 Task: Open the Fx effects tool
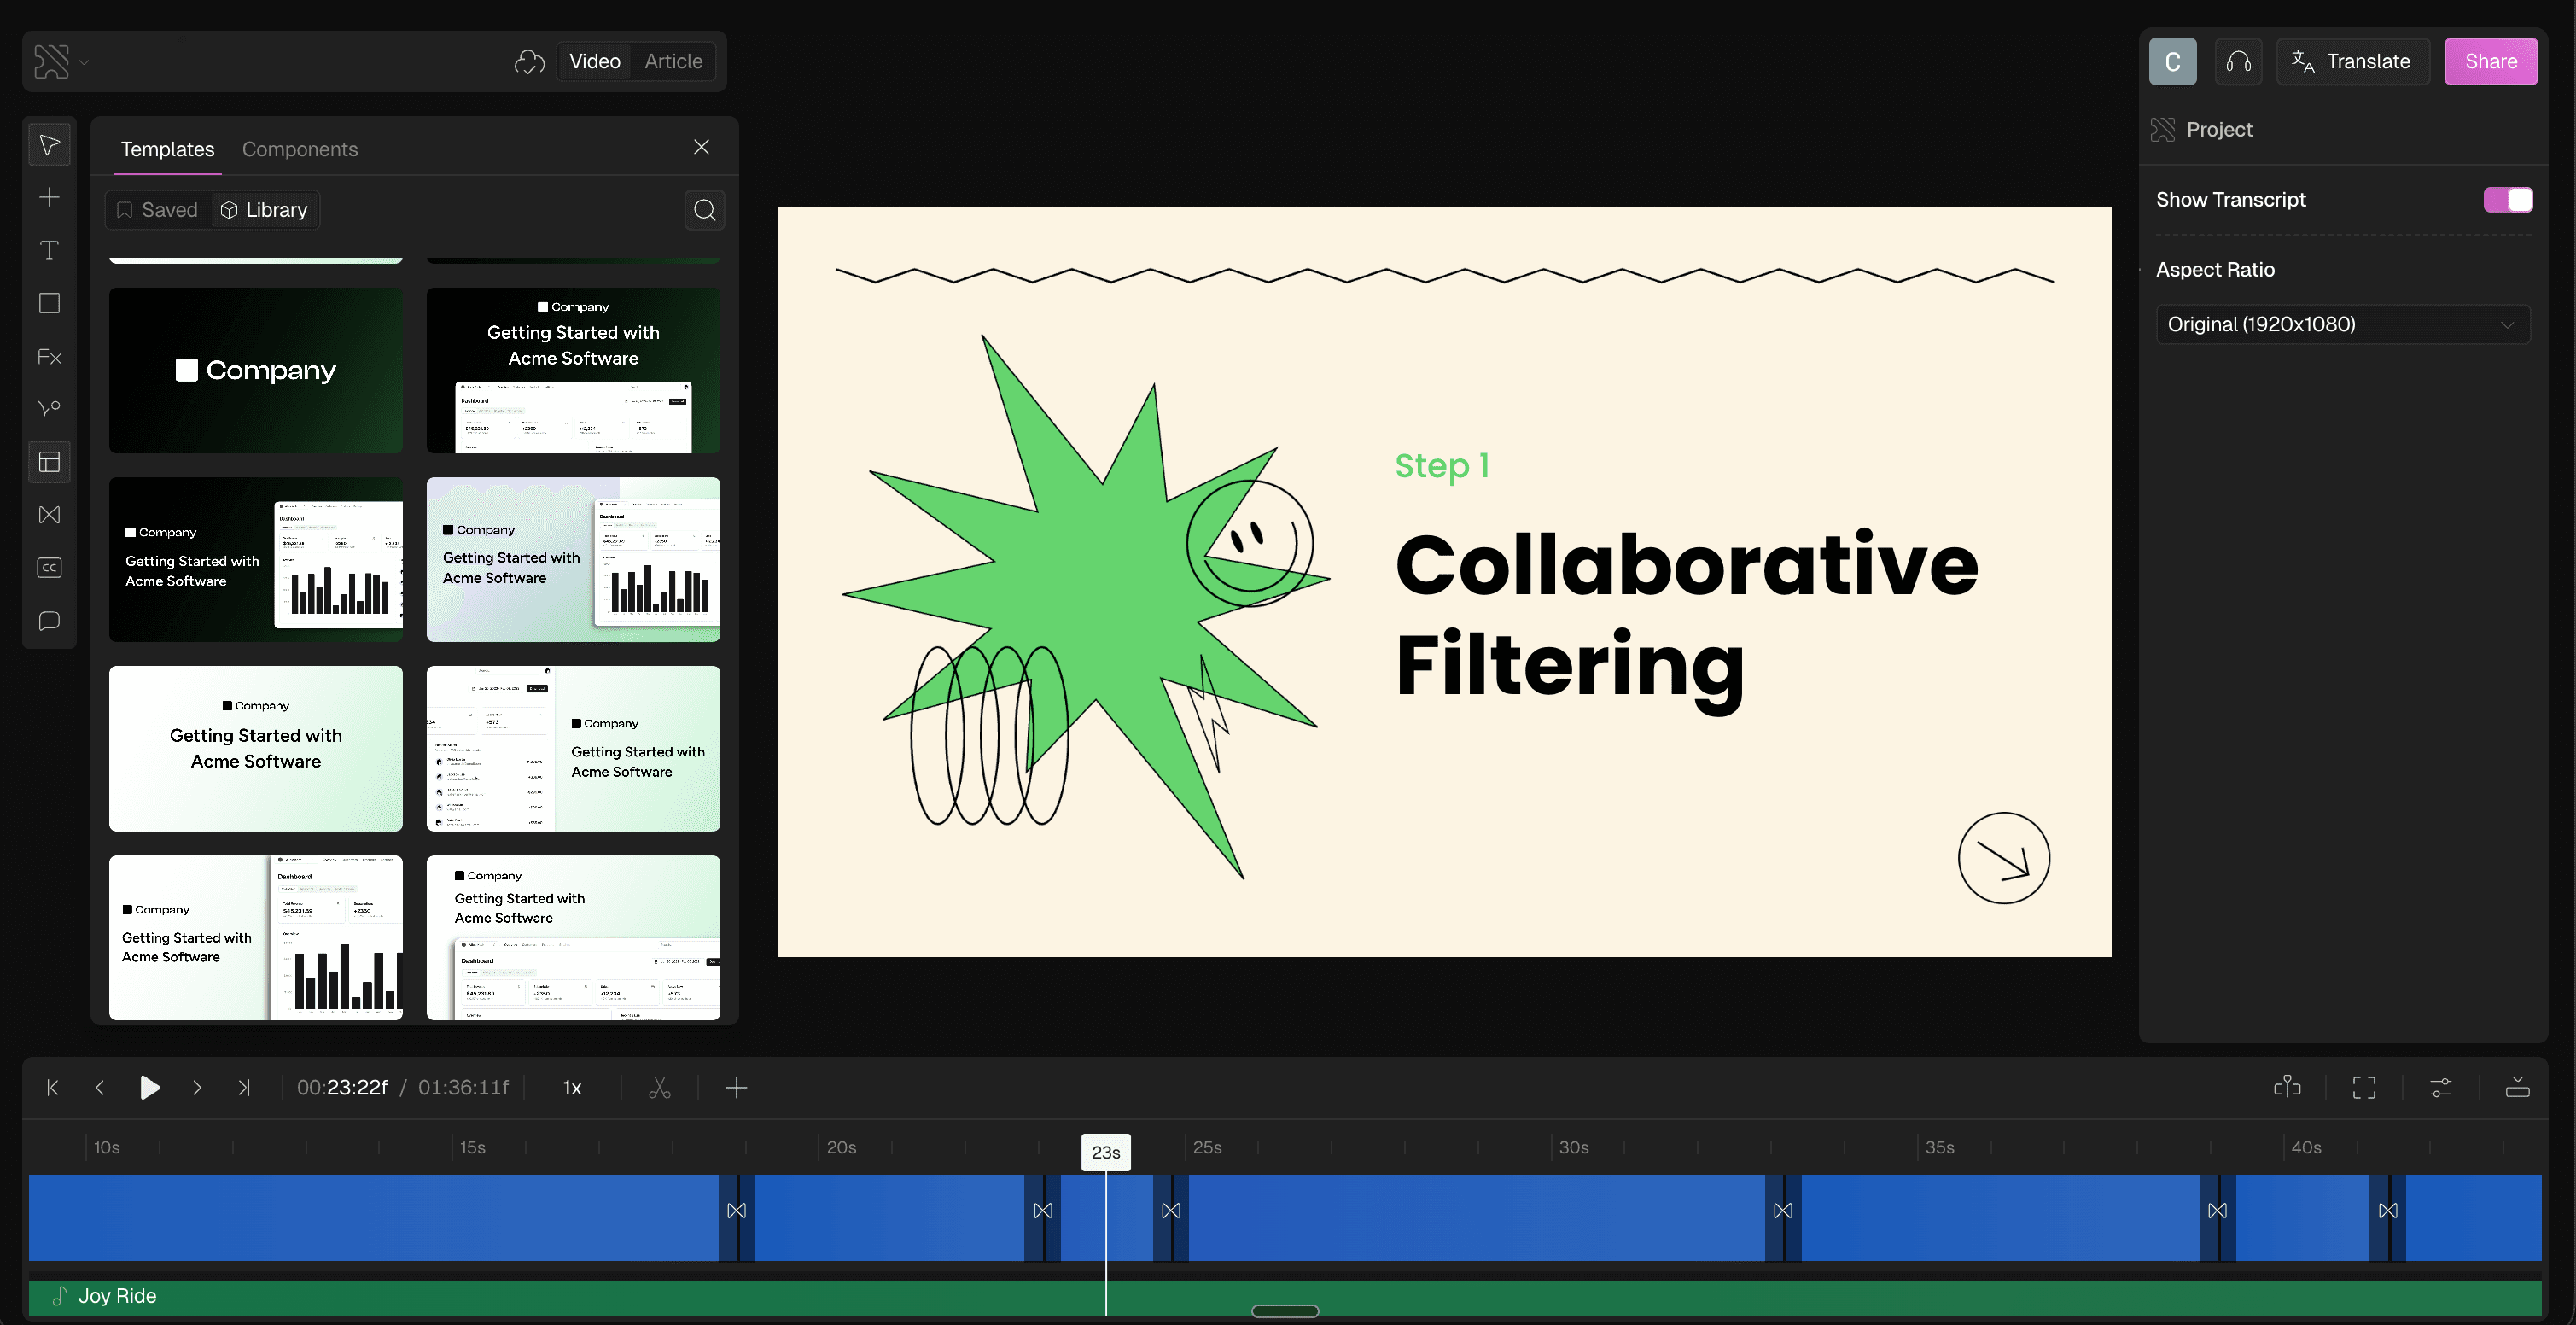(x=49, y=357)
